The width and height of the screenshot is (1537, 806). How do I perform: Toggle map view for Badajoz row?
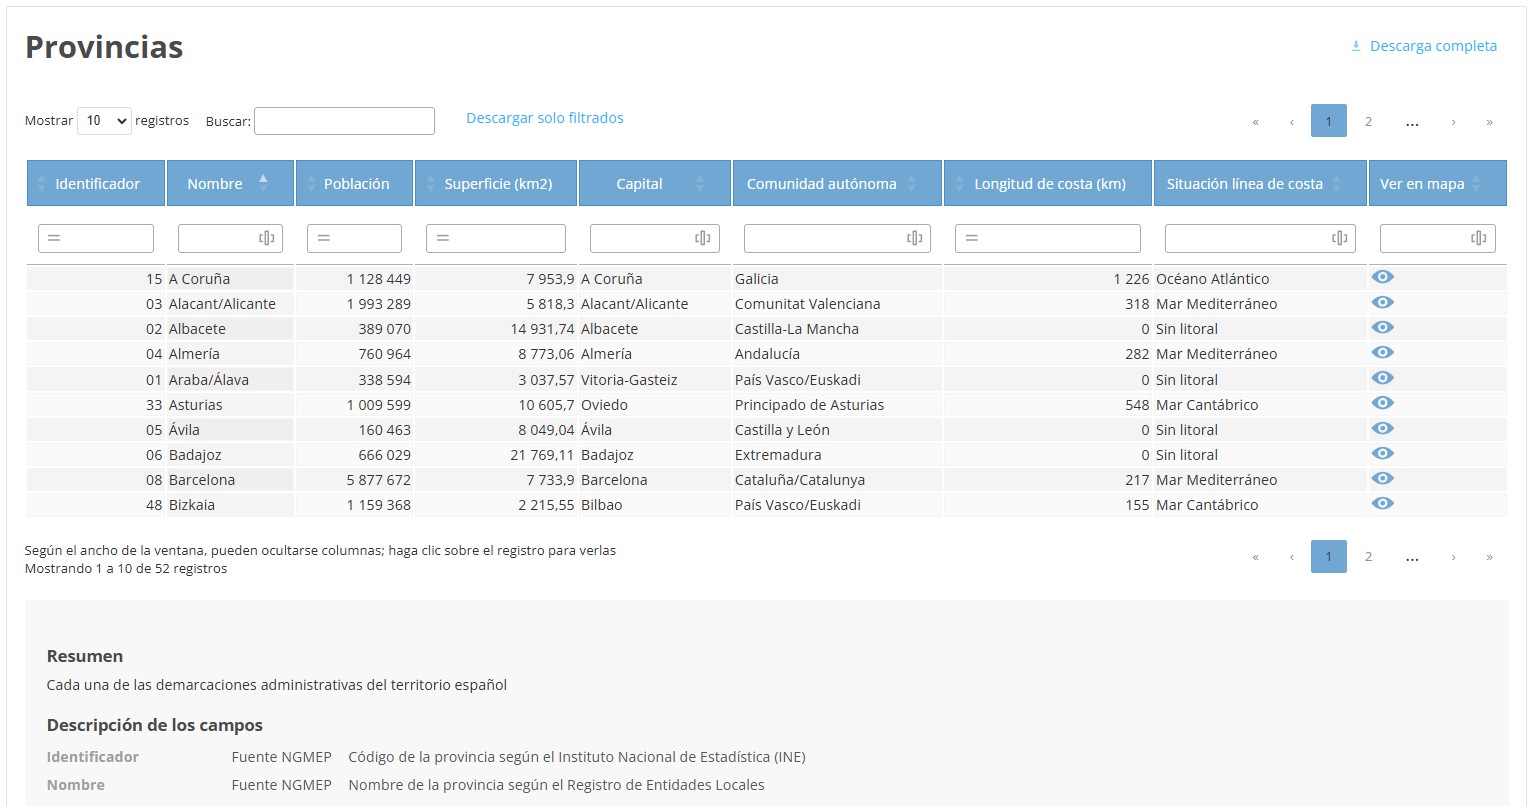(1382, 454)
